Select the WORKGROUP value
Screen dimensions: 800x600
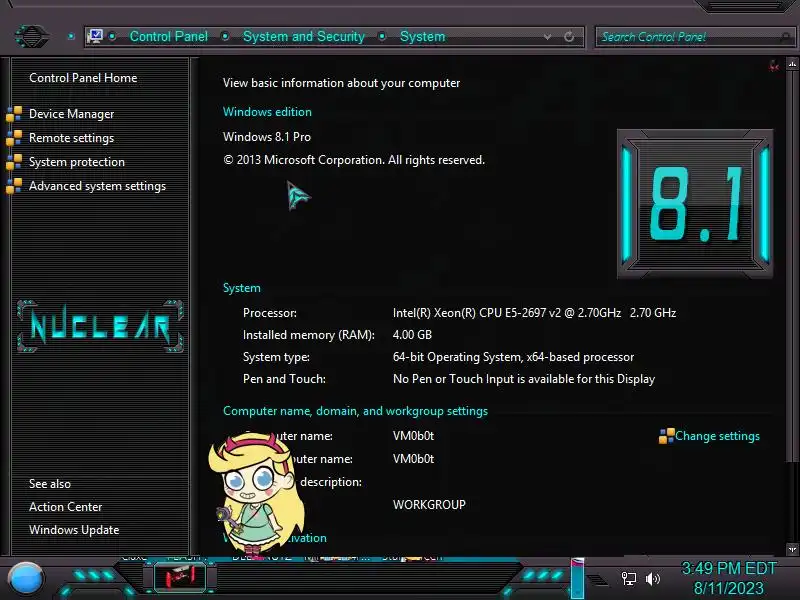(x=429, y=505)
